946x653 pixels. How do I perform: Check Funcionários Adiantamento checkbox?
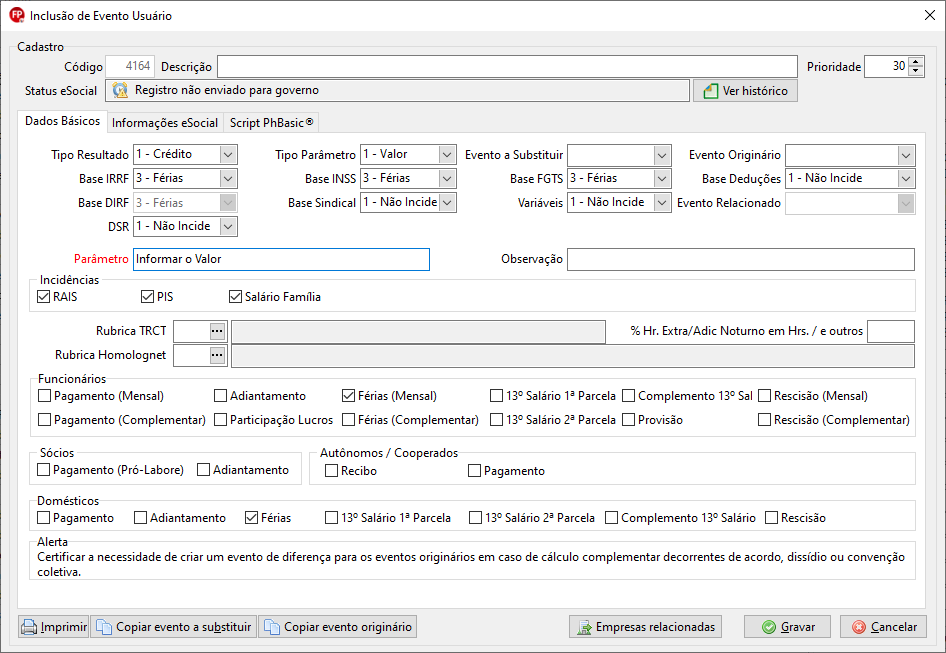coord(220,396)
